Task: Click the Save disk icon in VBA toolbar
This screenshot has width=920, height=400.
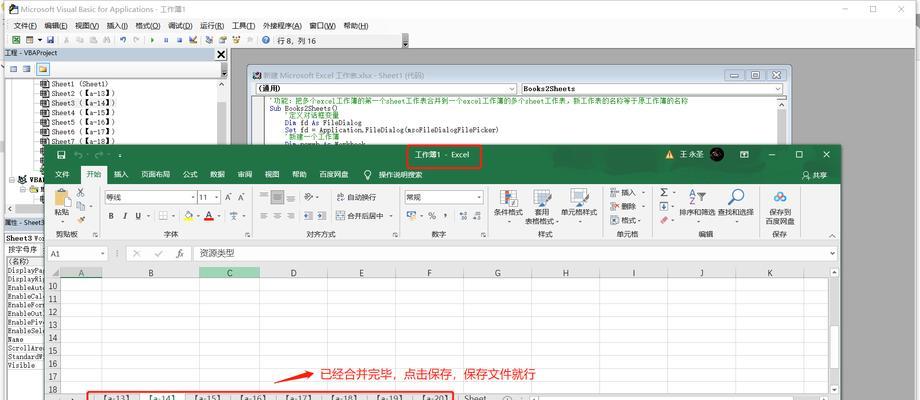Action: pos(50,40)
